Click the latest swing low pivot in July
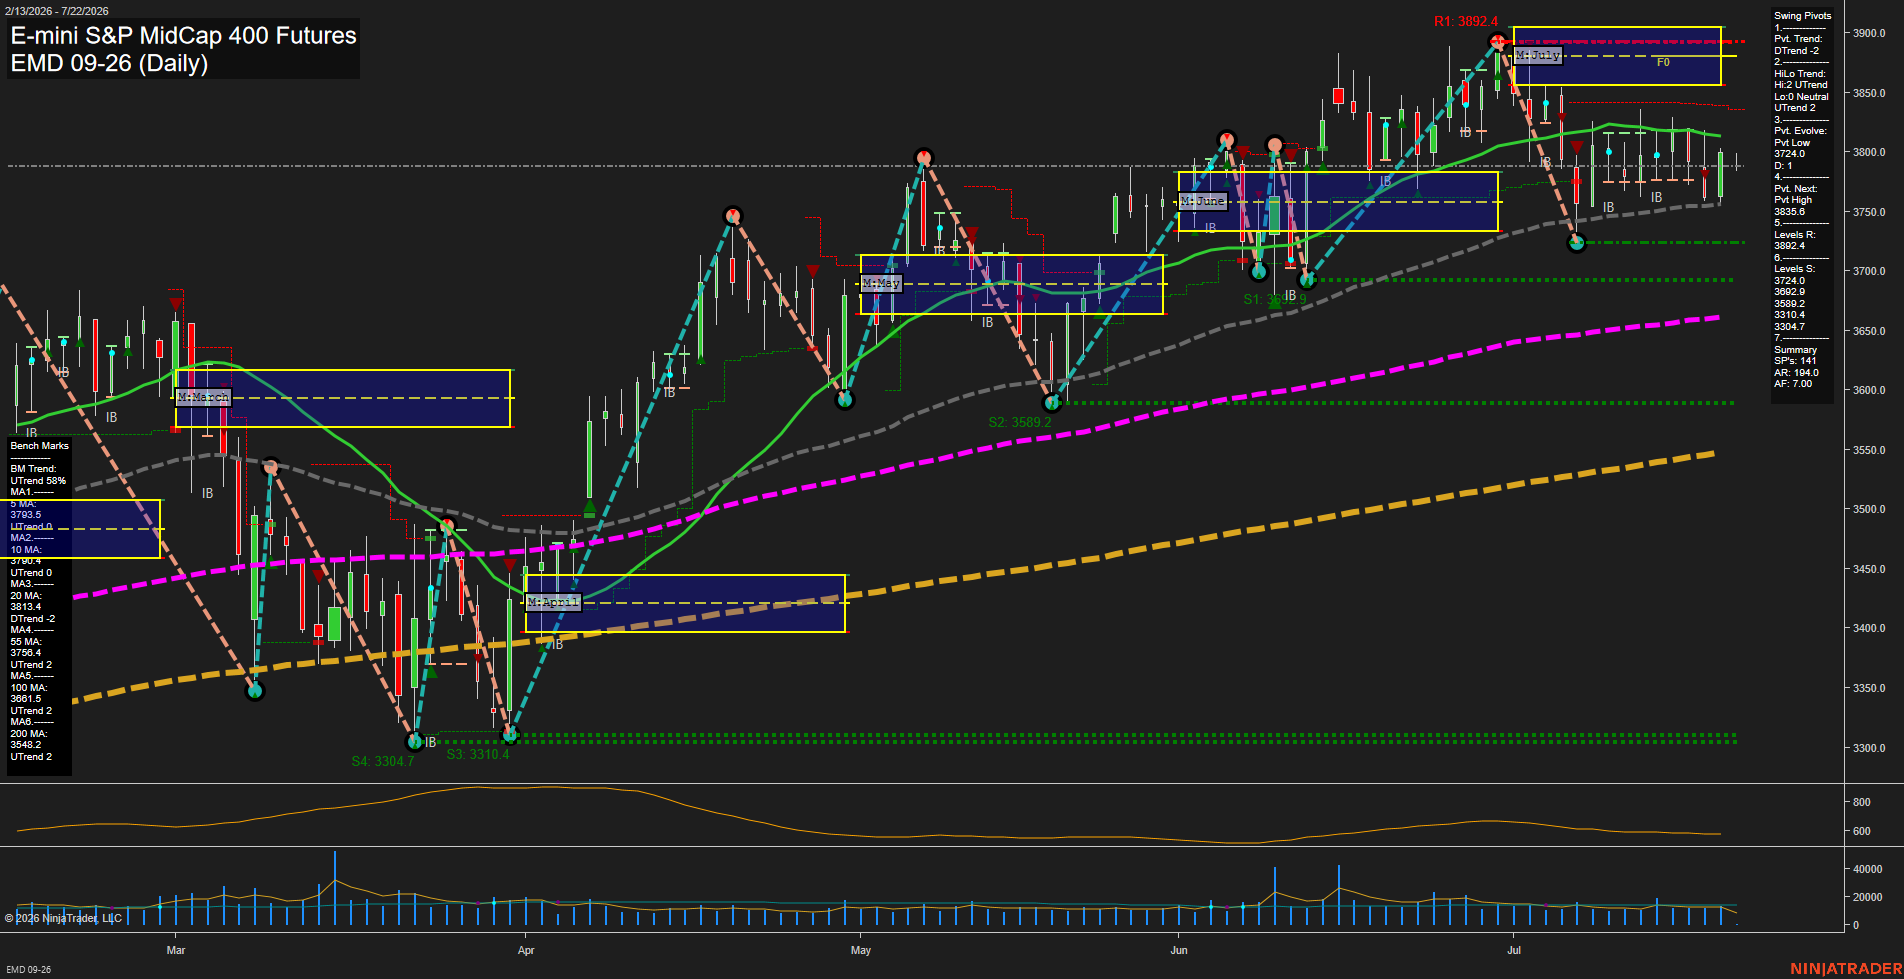 click(x=1577, y=242)
